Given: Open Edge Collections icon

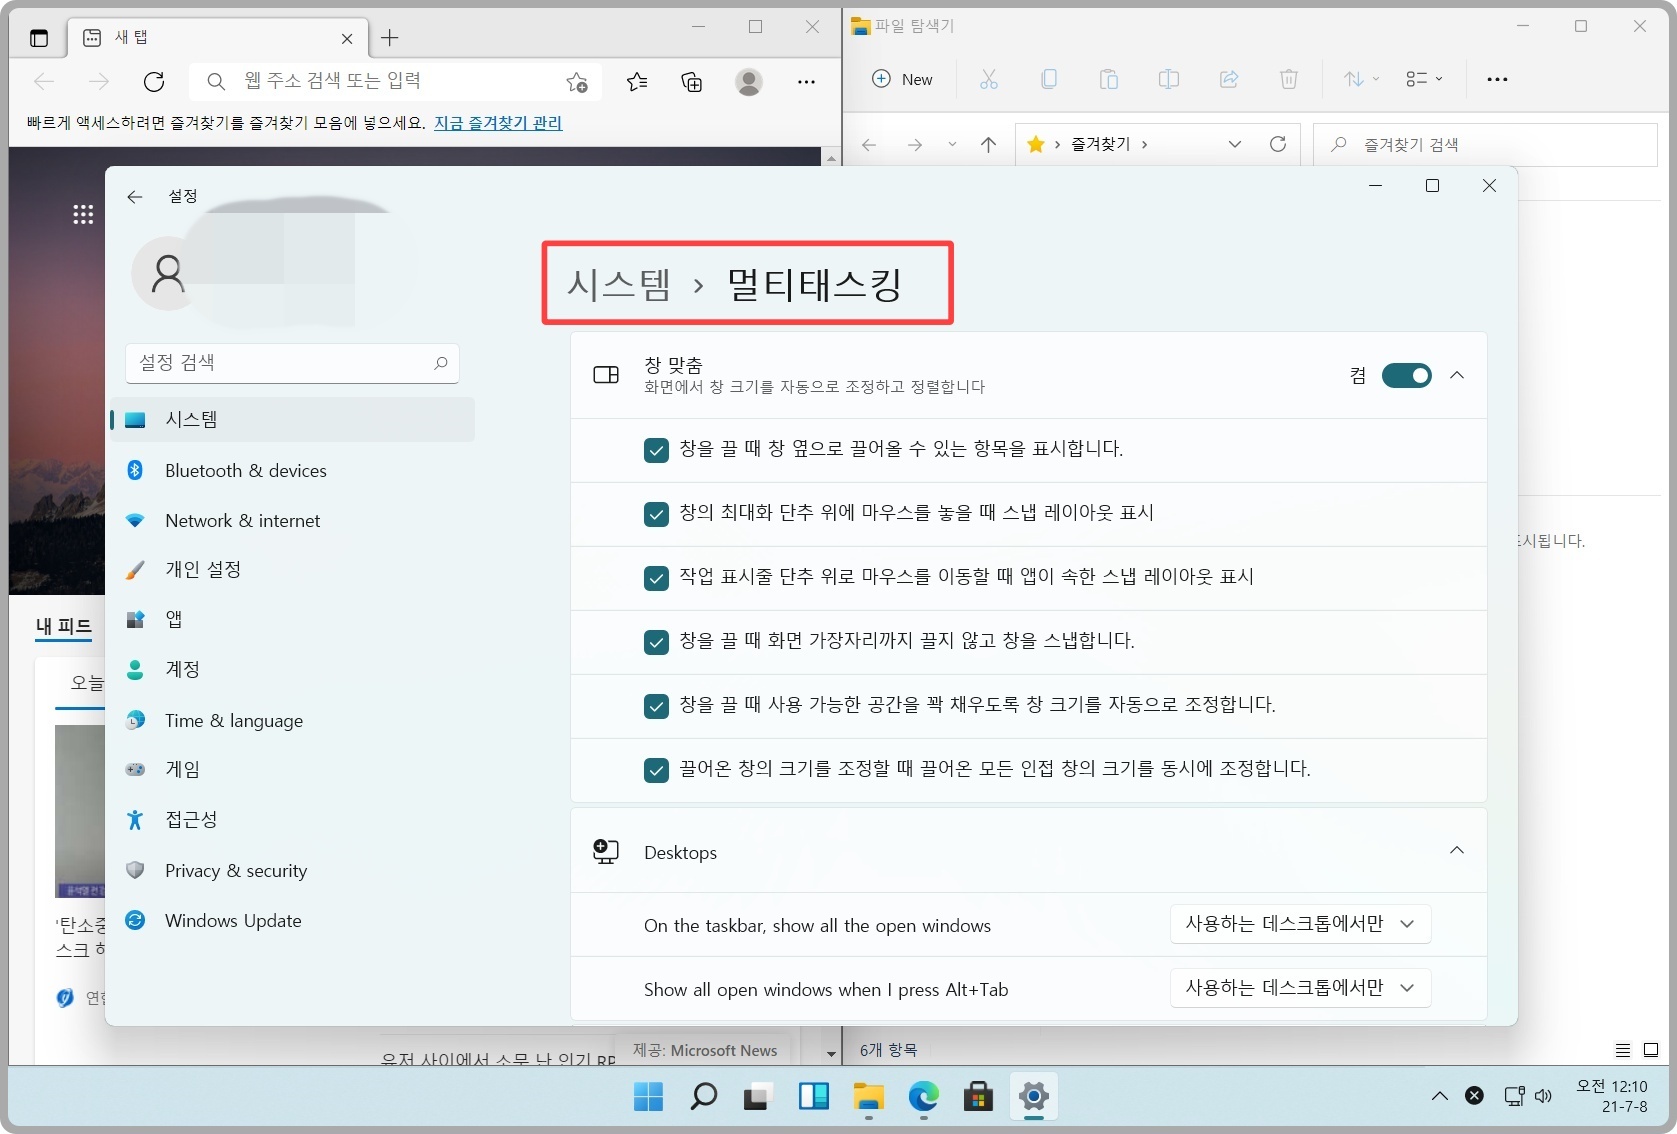Looking at the screenshot, I should click(692, 82).
